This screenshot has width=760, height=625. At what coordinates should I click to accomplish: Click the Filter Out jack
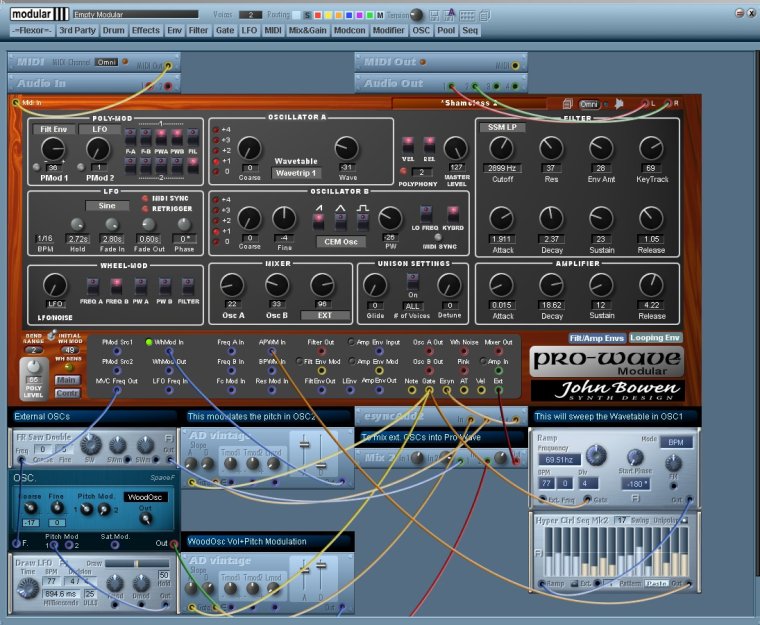coord(321,351)
